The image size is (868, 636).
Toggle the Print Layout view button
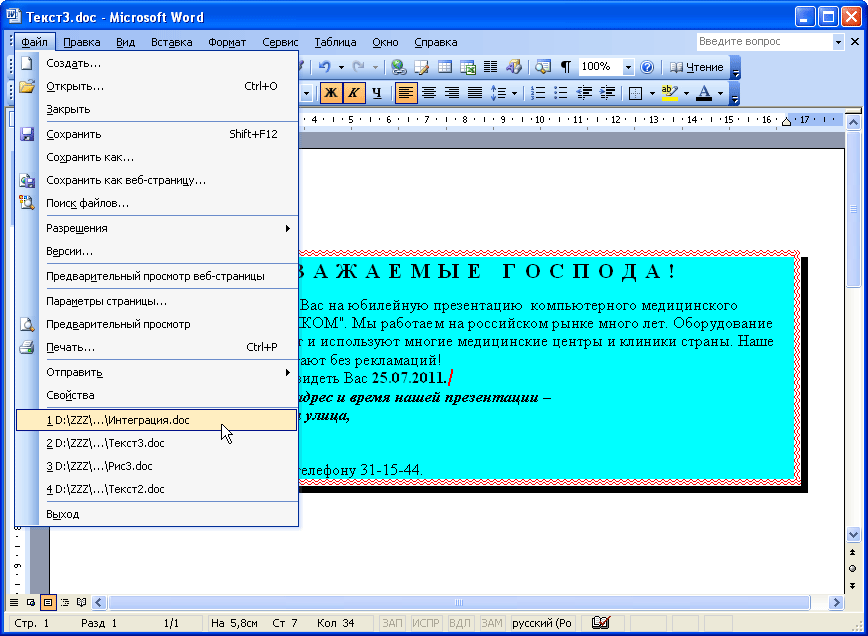(48, 602)
